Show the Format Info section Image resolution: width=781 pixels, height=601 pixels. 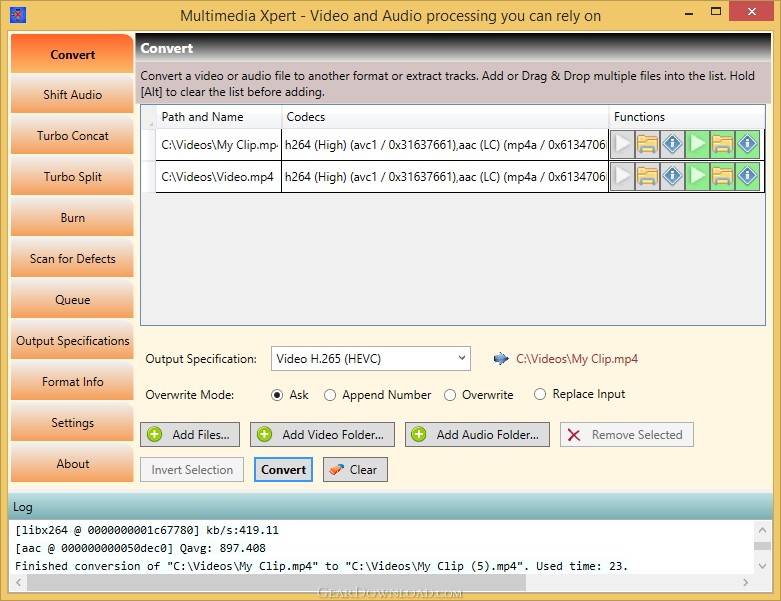(x=72, y=381)
